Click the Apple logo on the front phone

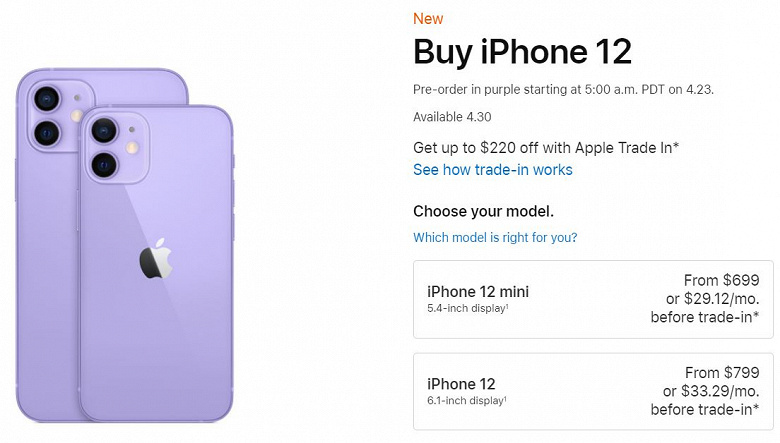155,259
